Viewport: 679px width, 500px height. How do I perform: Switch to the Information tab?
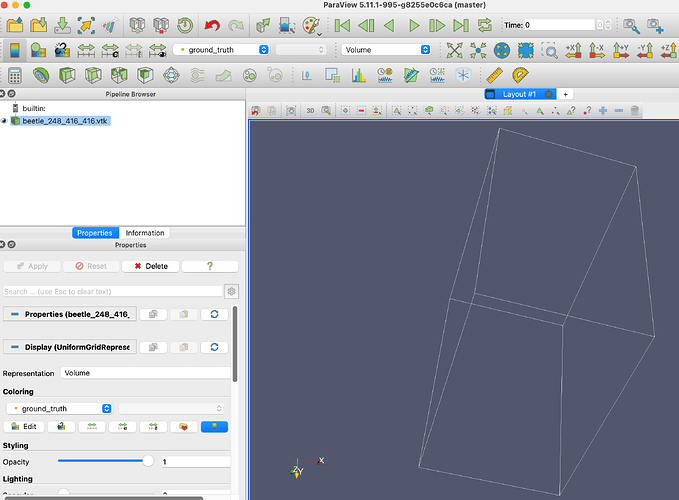pyautogui.click(x=145, y=233)
